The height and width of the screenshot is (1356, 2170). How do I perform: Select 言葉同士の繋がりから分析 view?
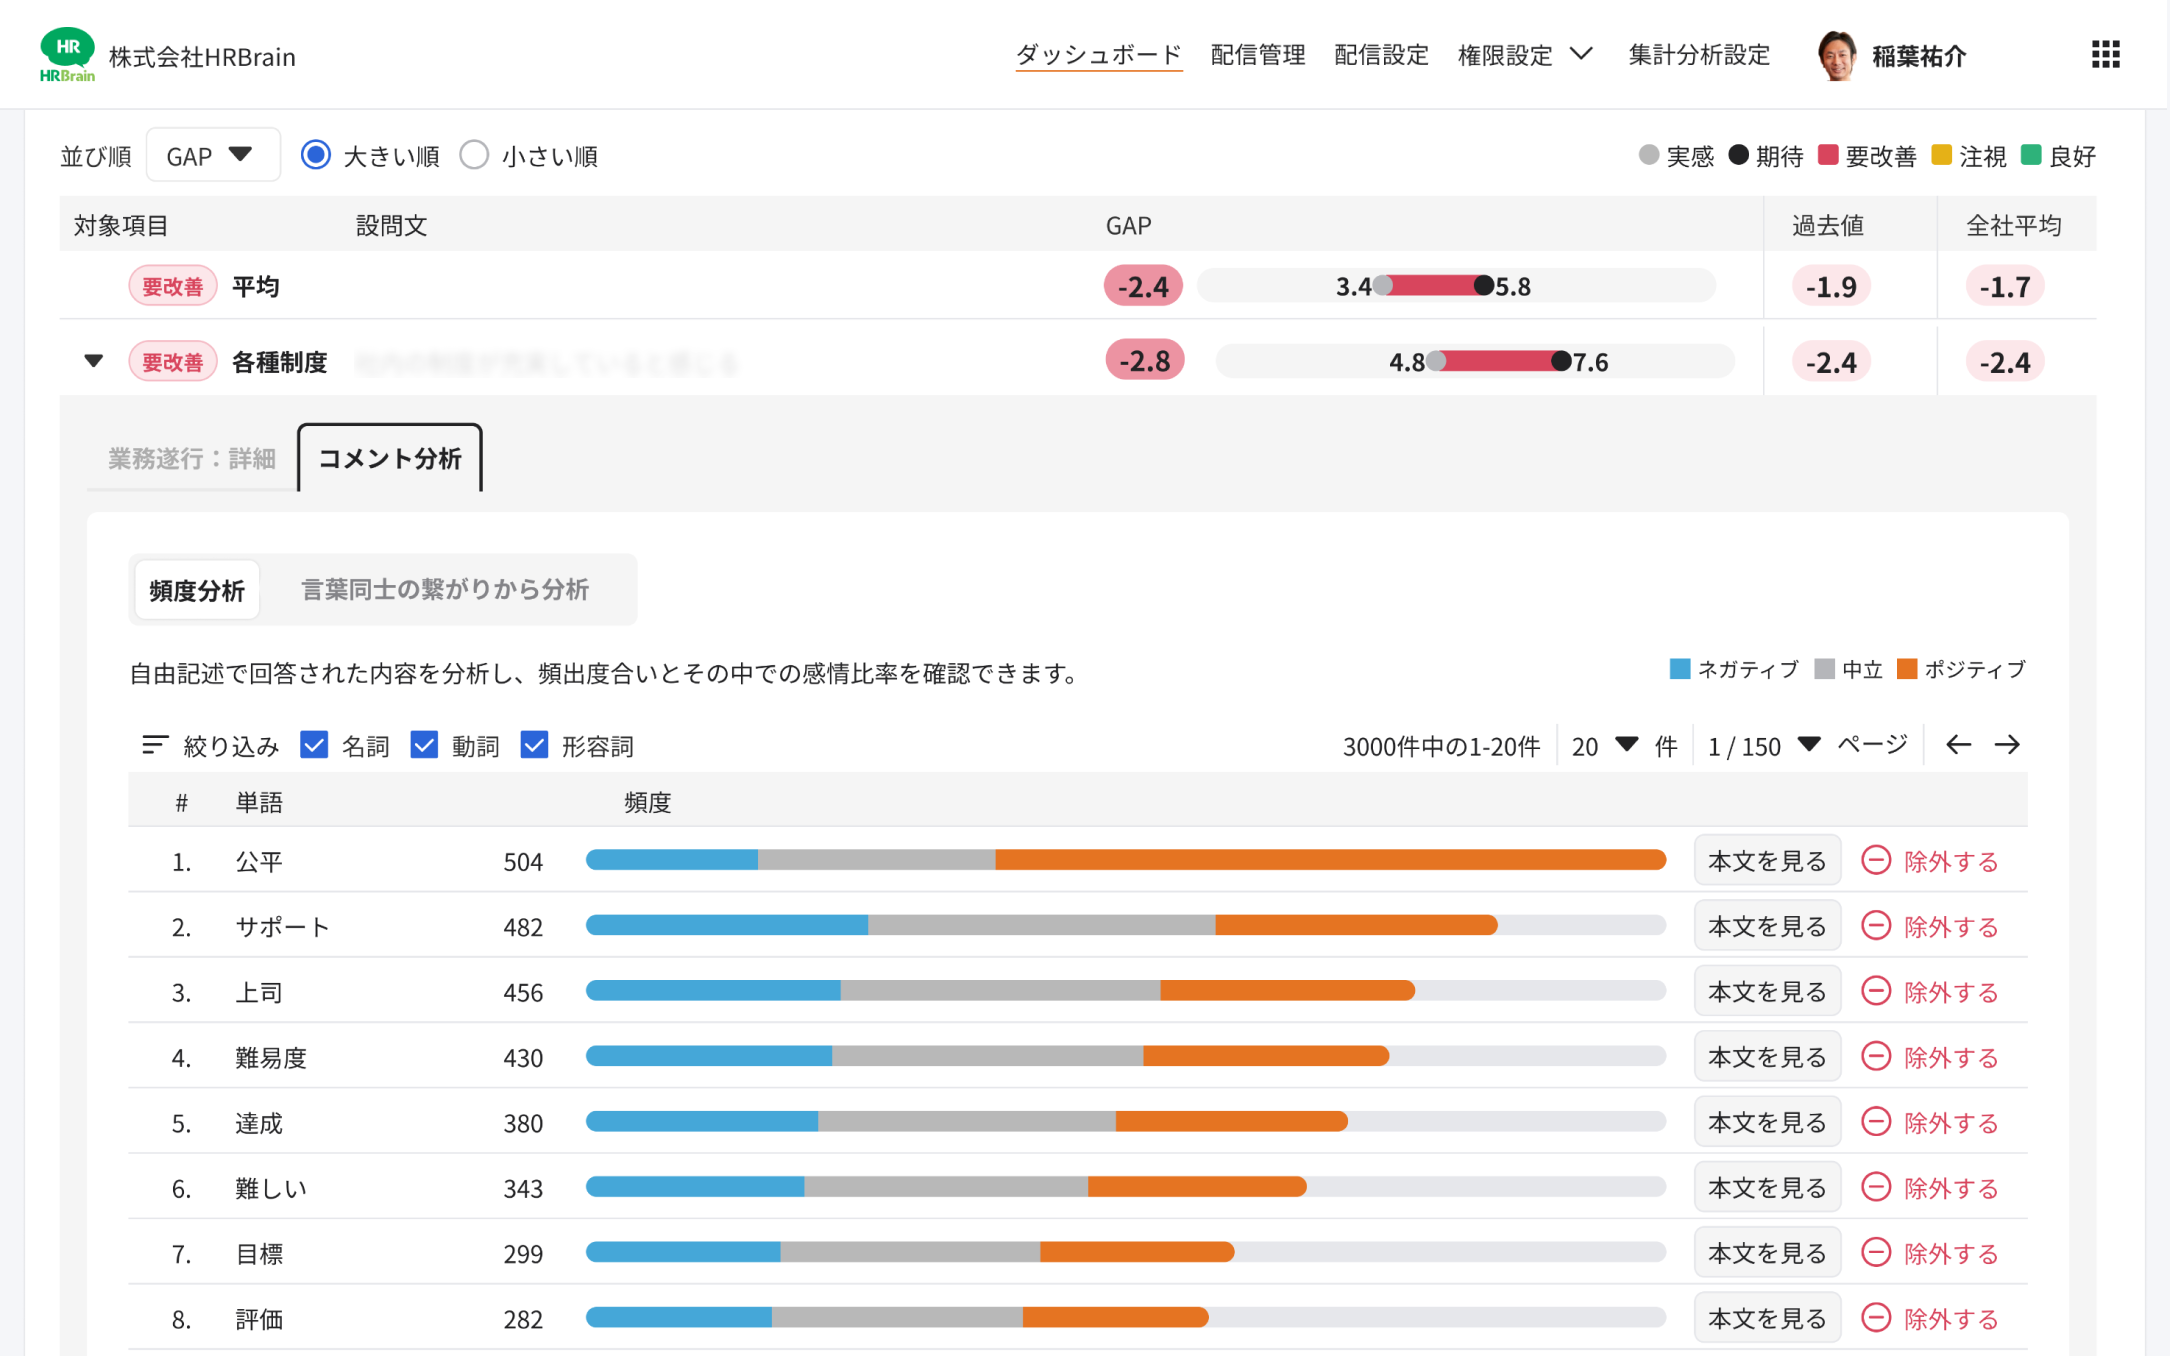[x=445, y=590]
